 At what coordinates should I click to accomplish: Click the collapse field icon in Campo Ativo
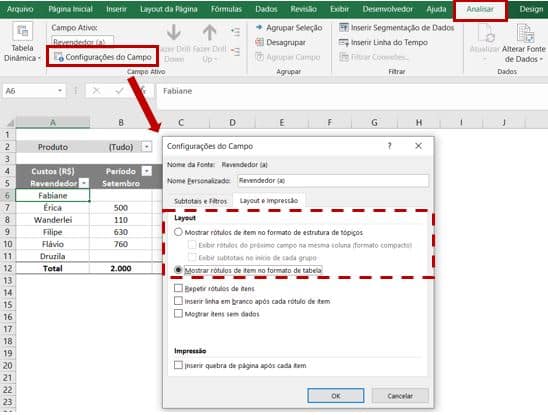236,52
